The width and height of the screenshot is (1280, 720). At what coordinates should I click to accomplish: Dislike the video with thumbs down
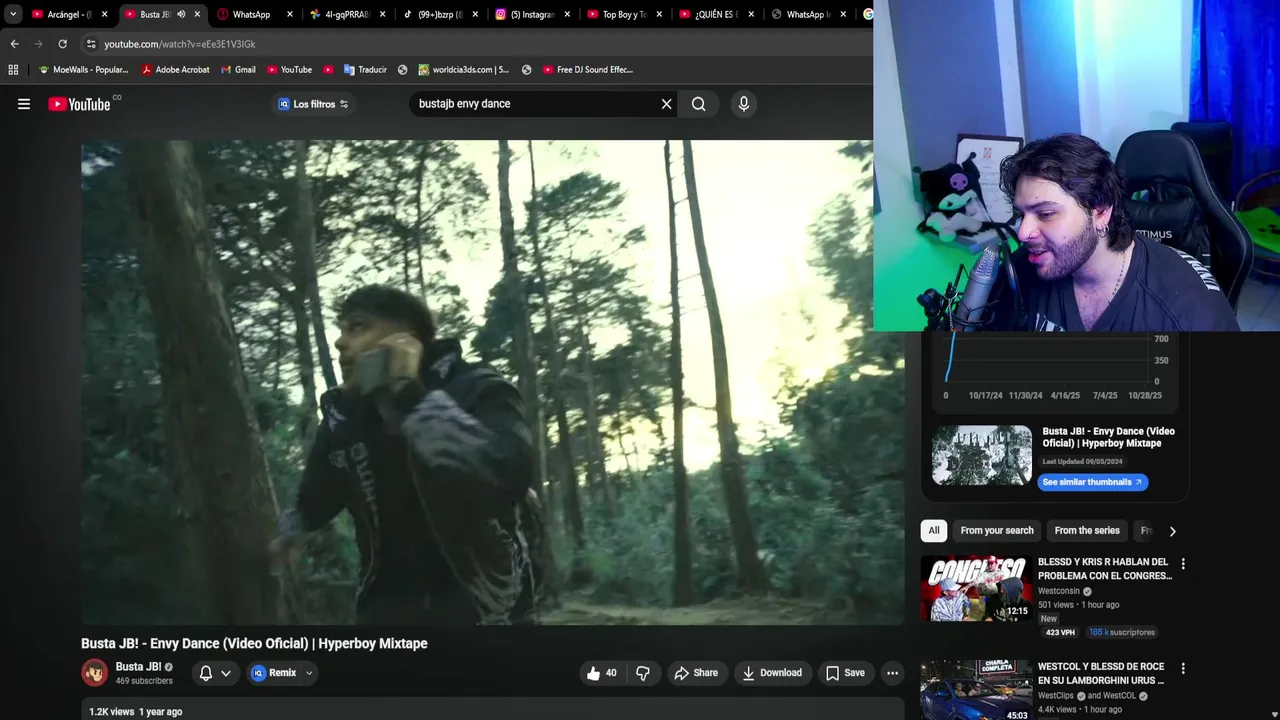[x=643, y=673]
